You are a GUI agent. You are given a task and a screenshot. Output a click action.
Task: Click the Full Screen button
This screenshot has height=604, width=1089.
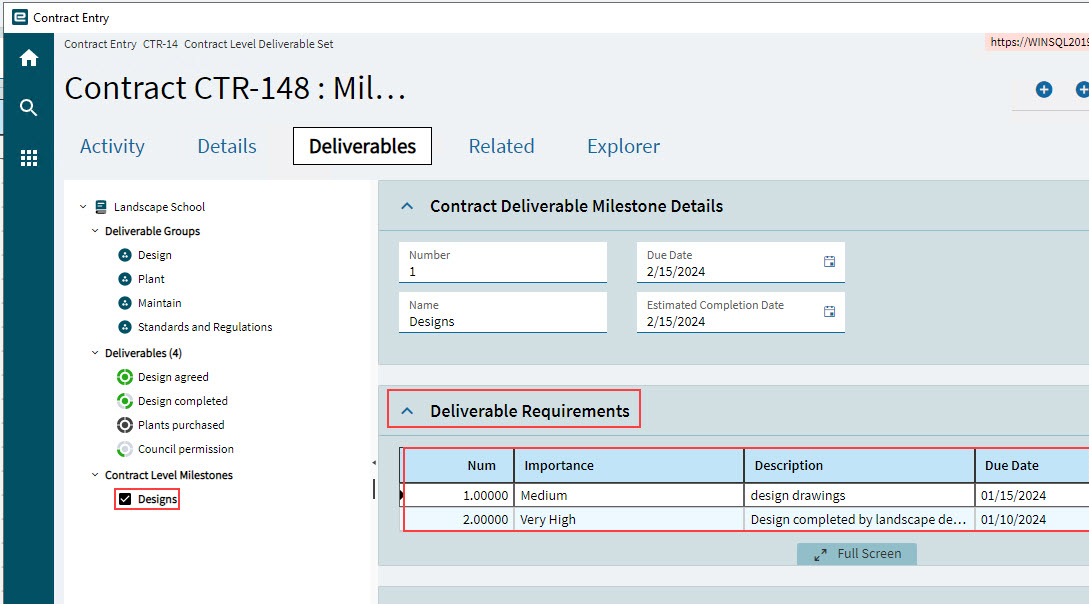(x=857, y=554)
